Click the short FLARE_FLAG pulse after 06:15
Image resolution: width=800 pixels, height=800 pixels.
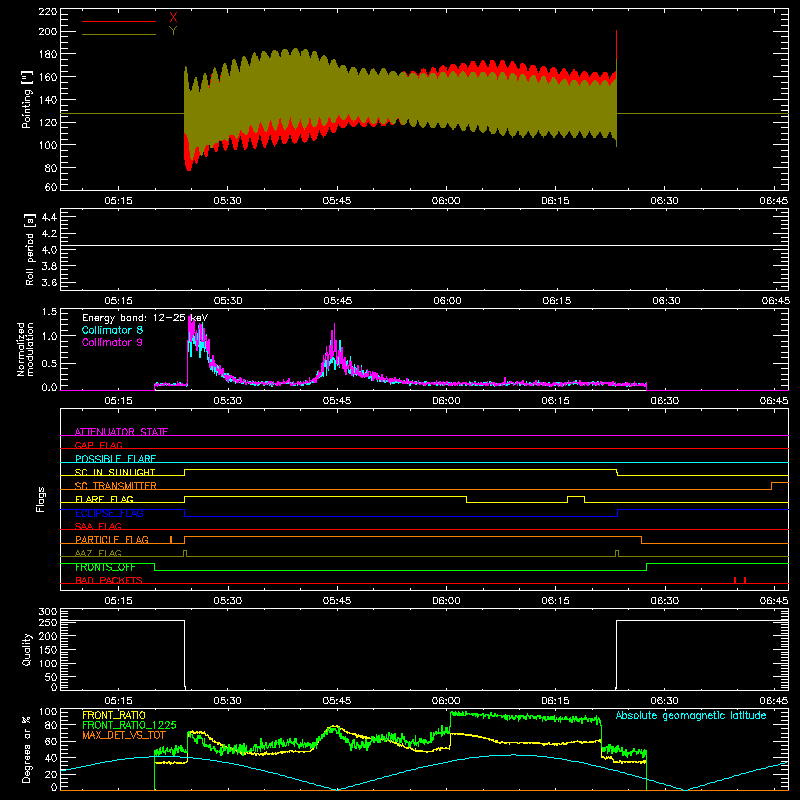(576, 499)
